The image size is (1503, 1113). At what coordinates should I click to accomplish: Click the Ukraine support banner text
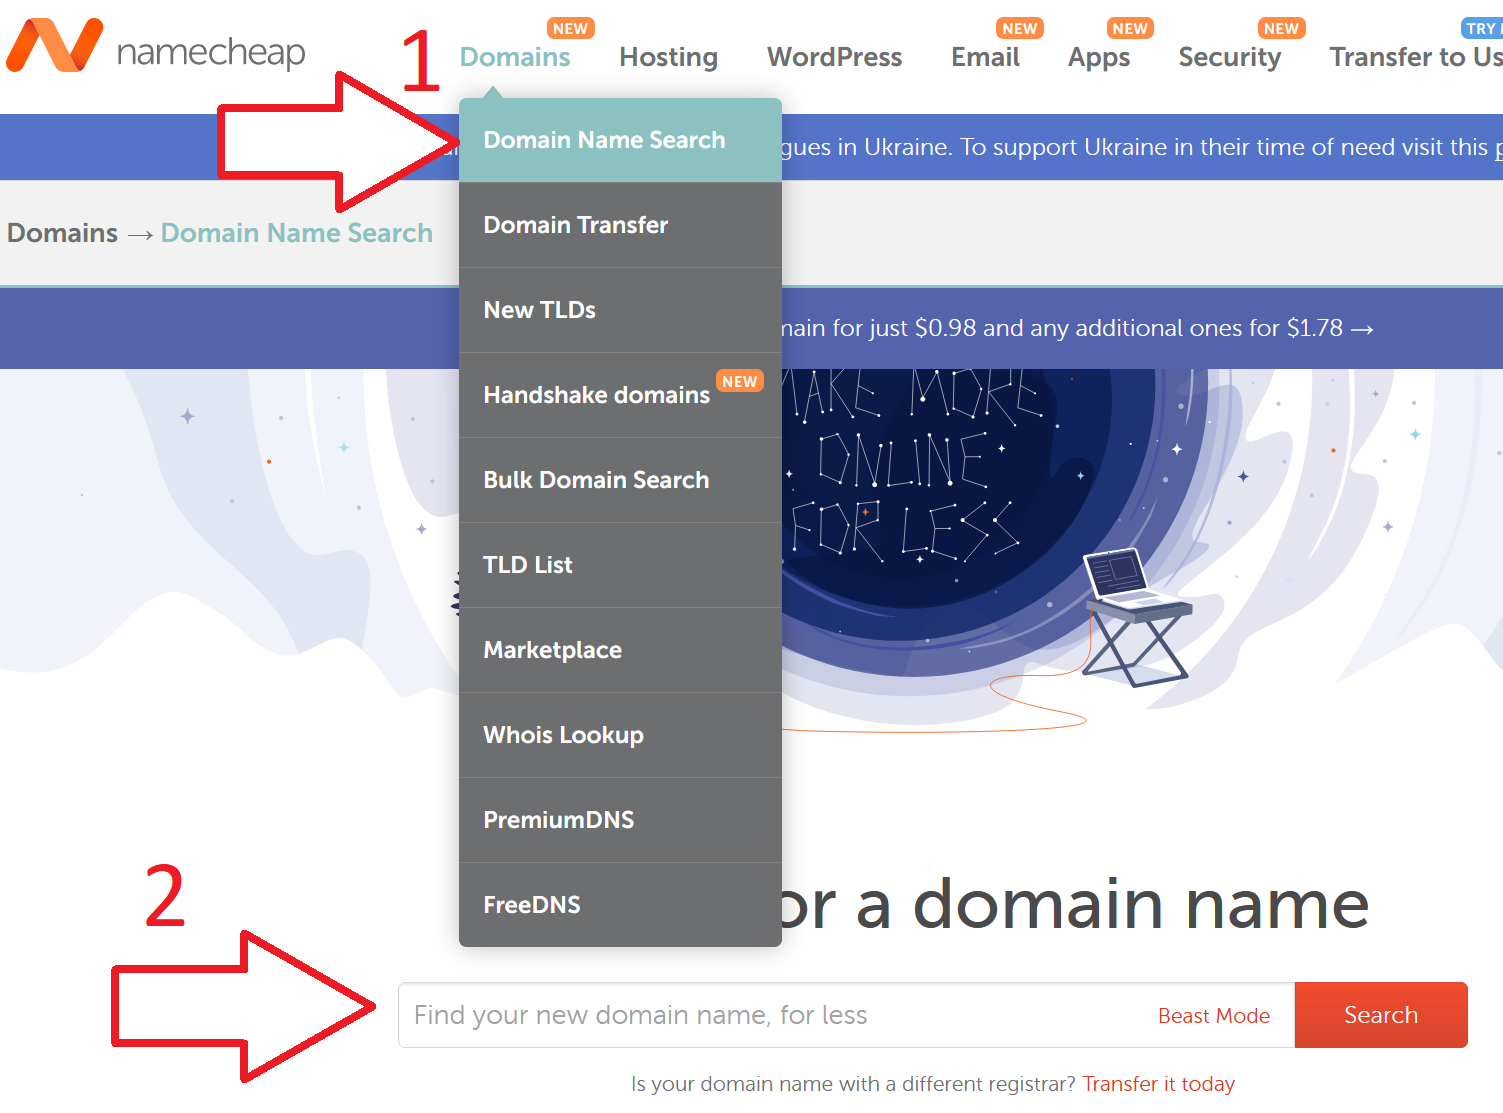point(1140,147)
